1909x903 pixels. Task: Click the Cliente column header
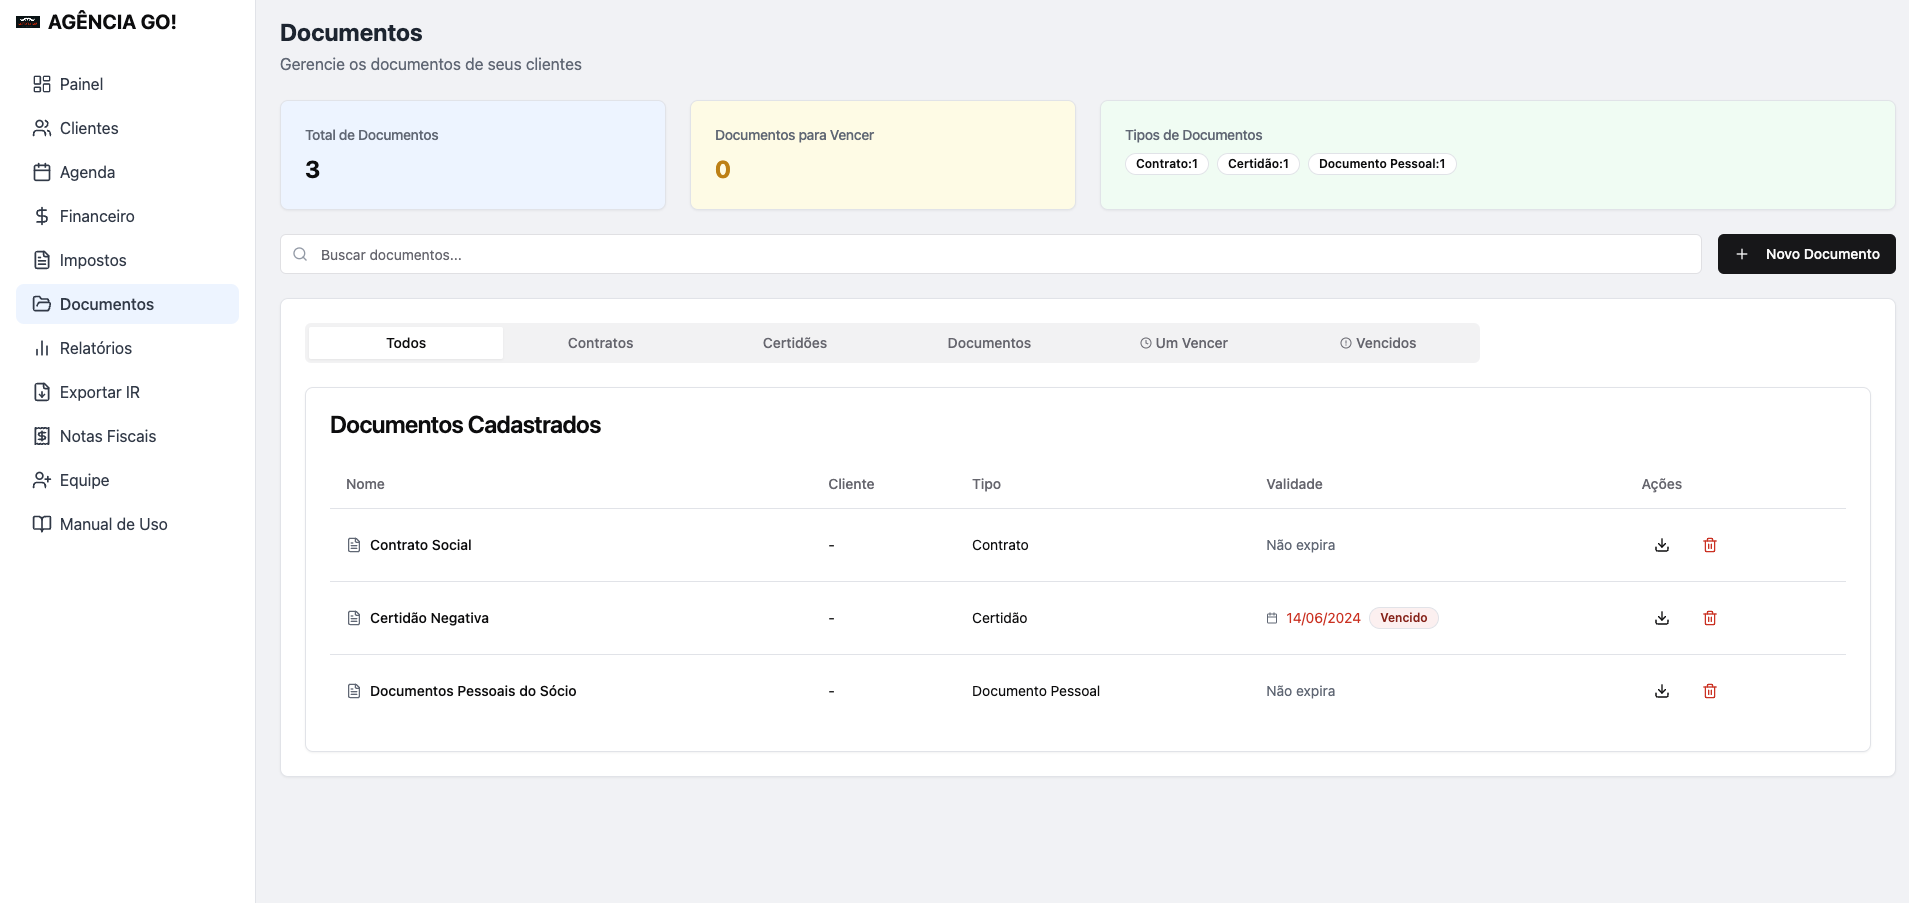(851, 484)
